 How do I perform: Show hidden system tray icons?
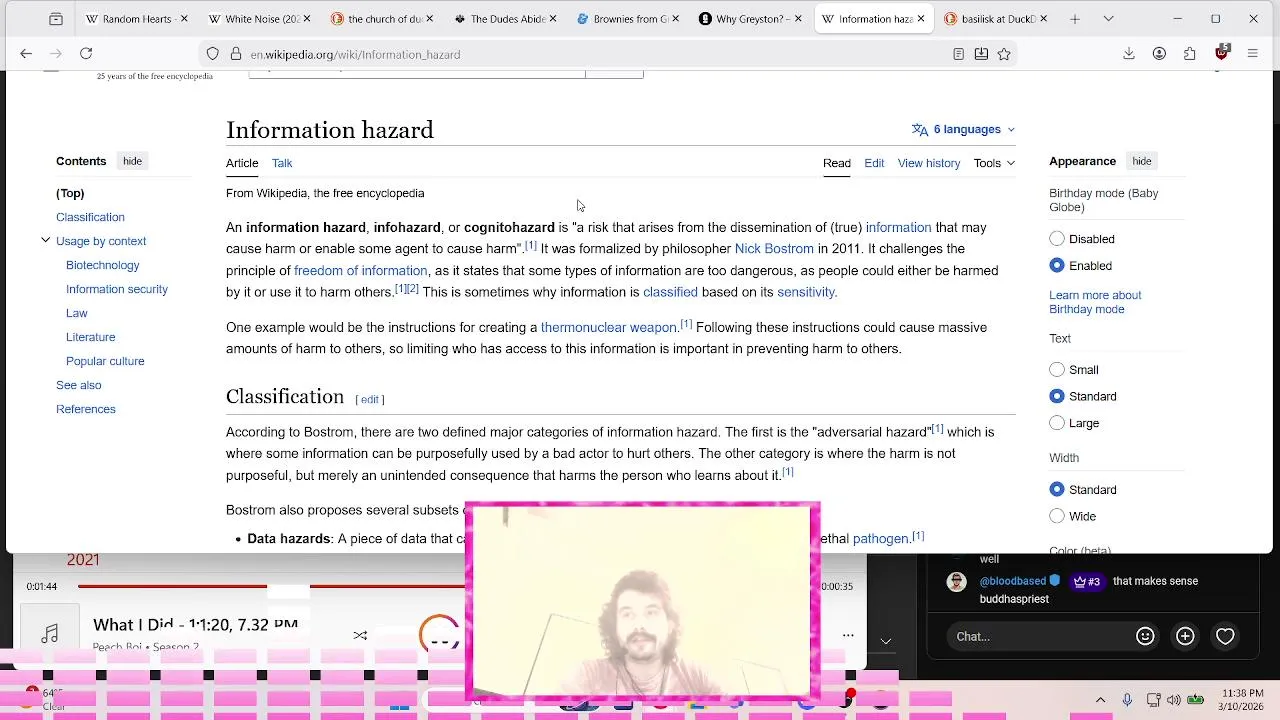(1100, 699)
